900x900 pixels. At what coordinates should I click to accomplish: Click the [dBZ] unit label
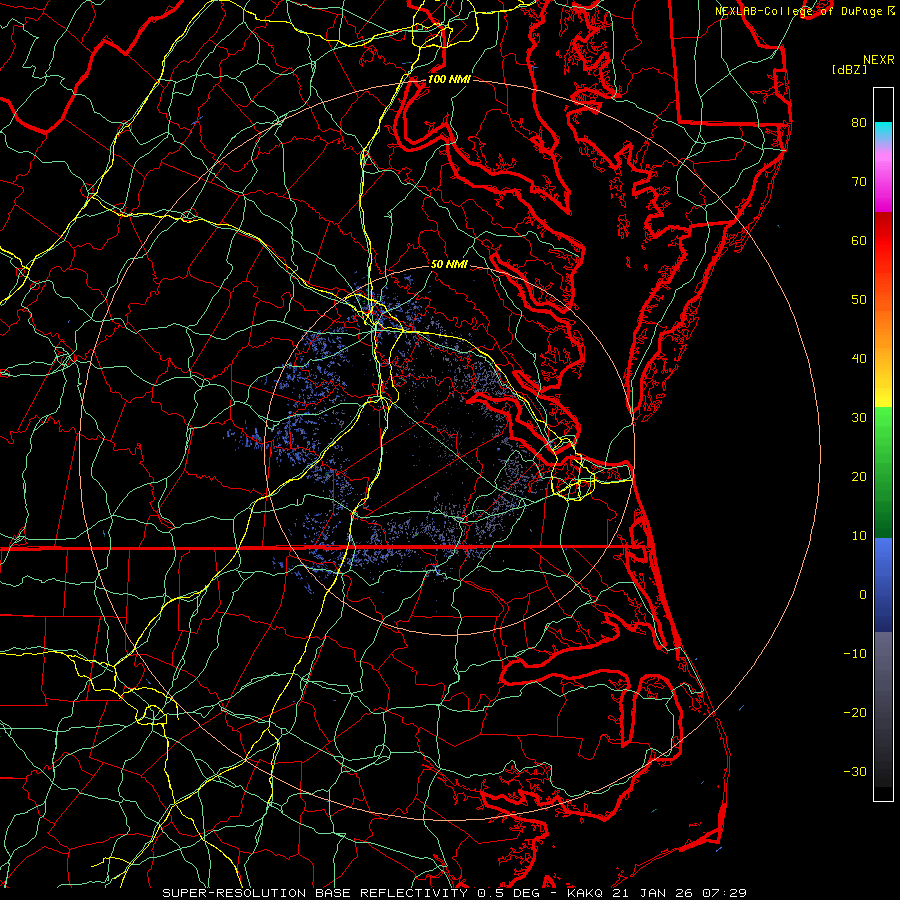[x=849, y=70]
